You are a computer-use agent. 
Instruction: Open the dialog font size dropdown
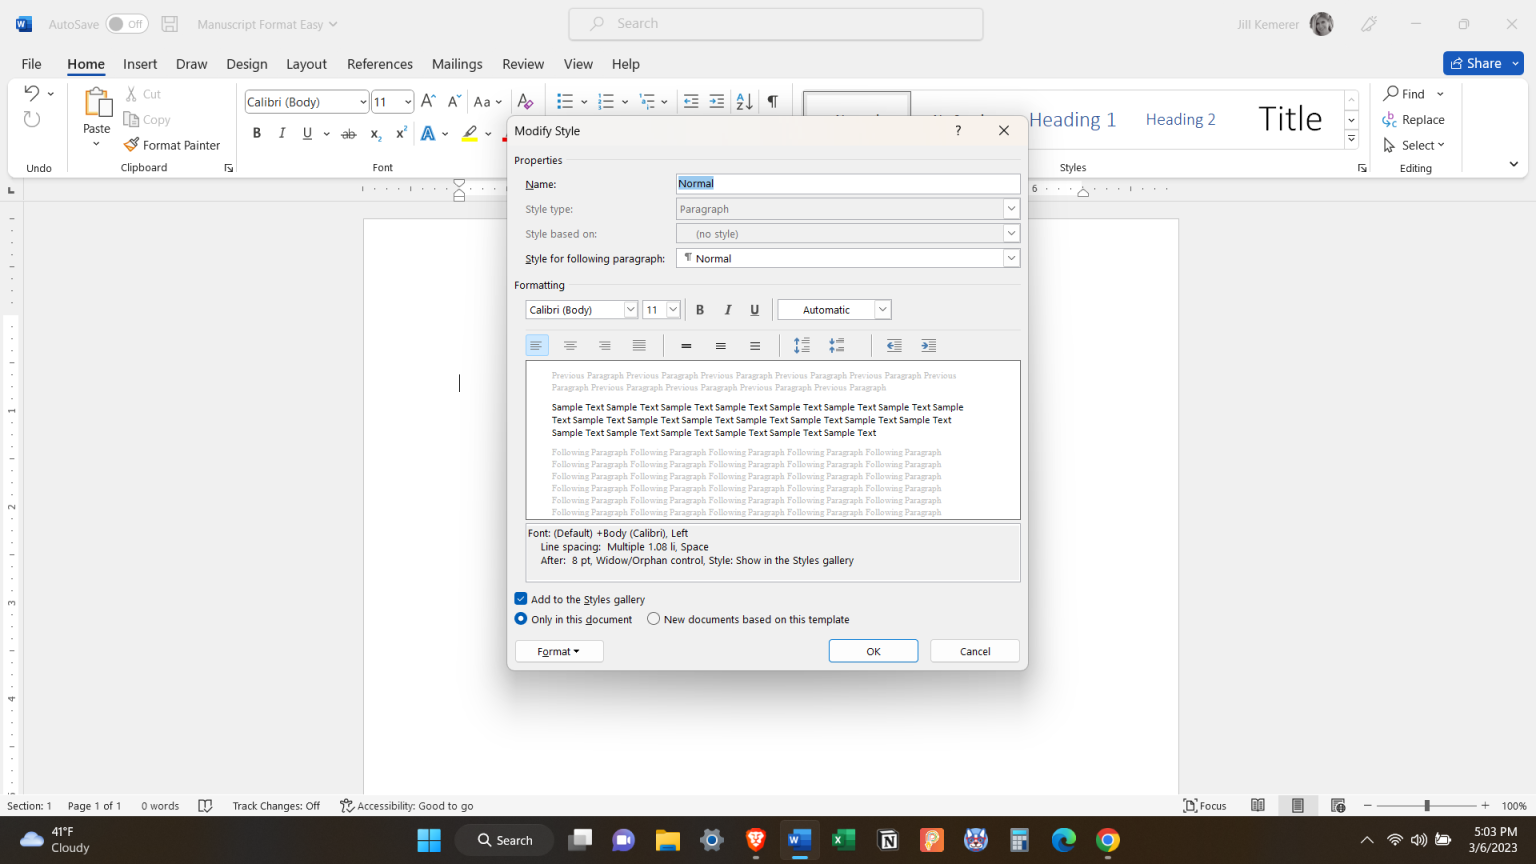[673, 310]
